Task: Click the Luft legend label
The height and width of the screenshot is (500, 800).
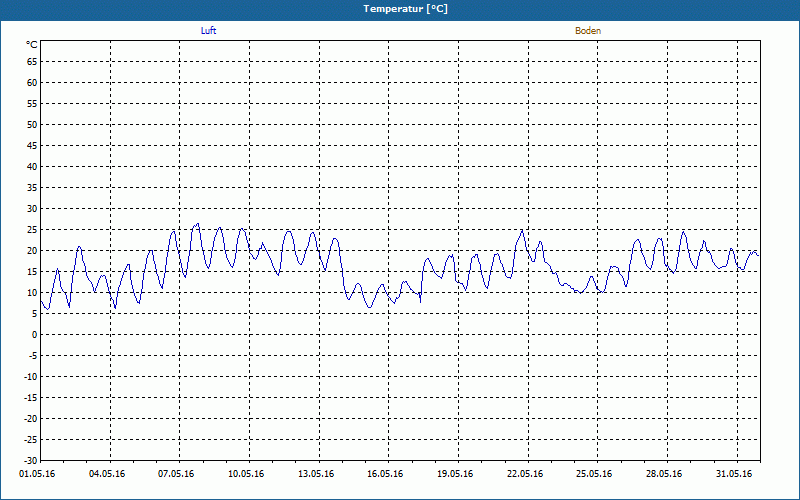Action: [209, 31]
